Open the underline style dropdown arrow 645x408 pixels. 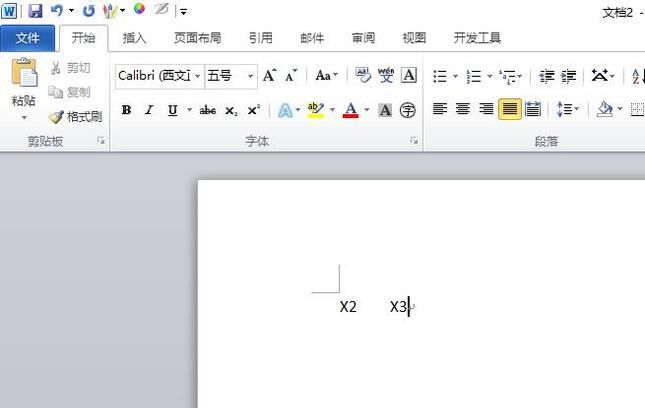[x=189, y=110]
